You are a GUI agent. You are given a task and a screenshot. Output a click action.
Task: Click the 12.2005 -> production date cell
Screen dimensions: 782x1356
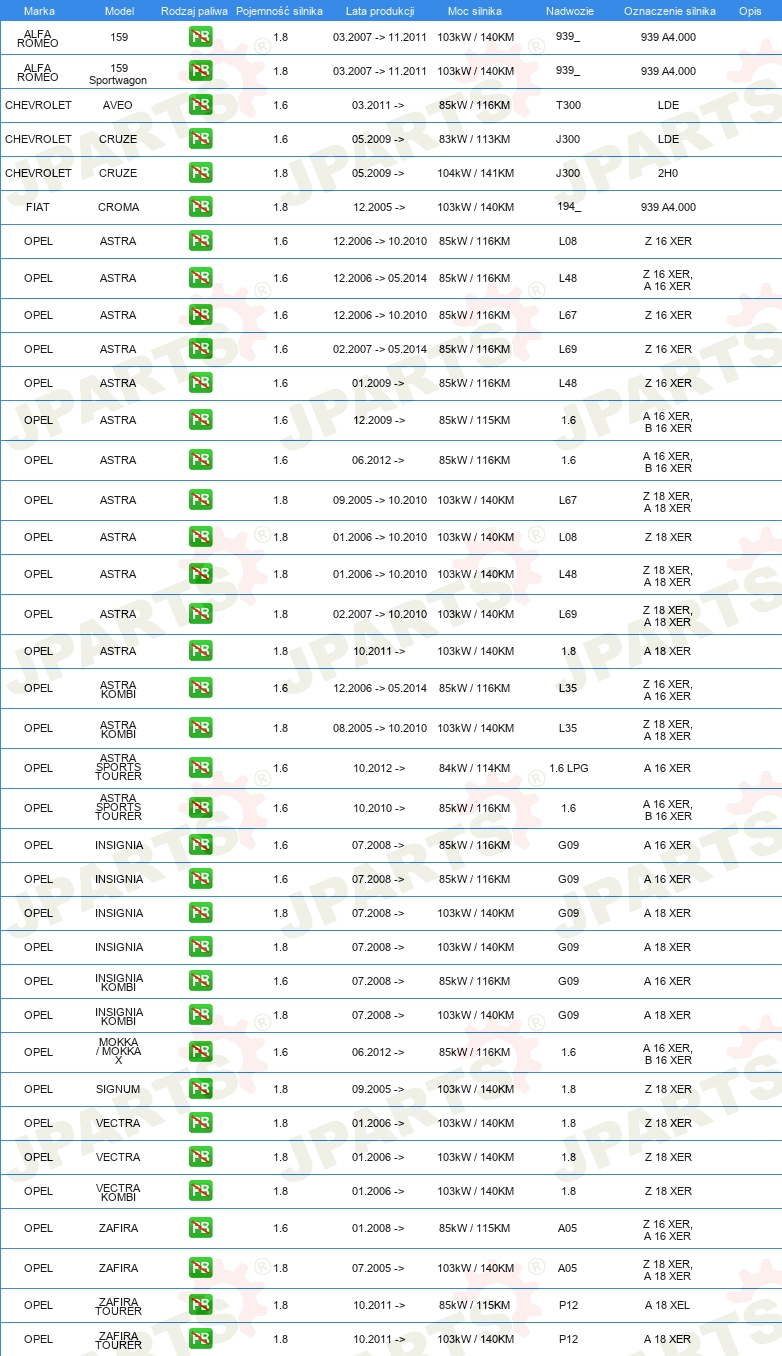click(379, 207)
